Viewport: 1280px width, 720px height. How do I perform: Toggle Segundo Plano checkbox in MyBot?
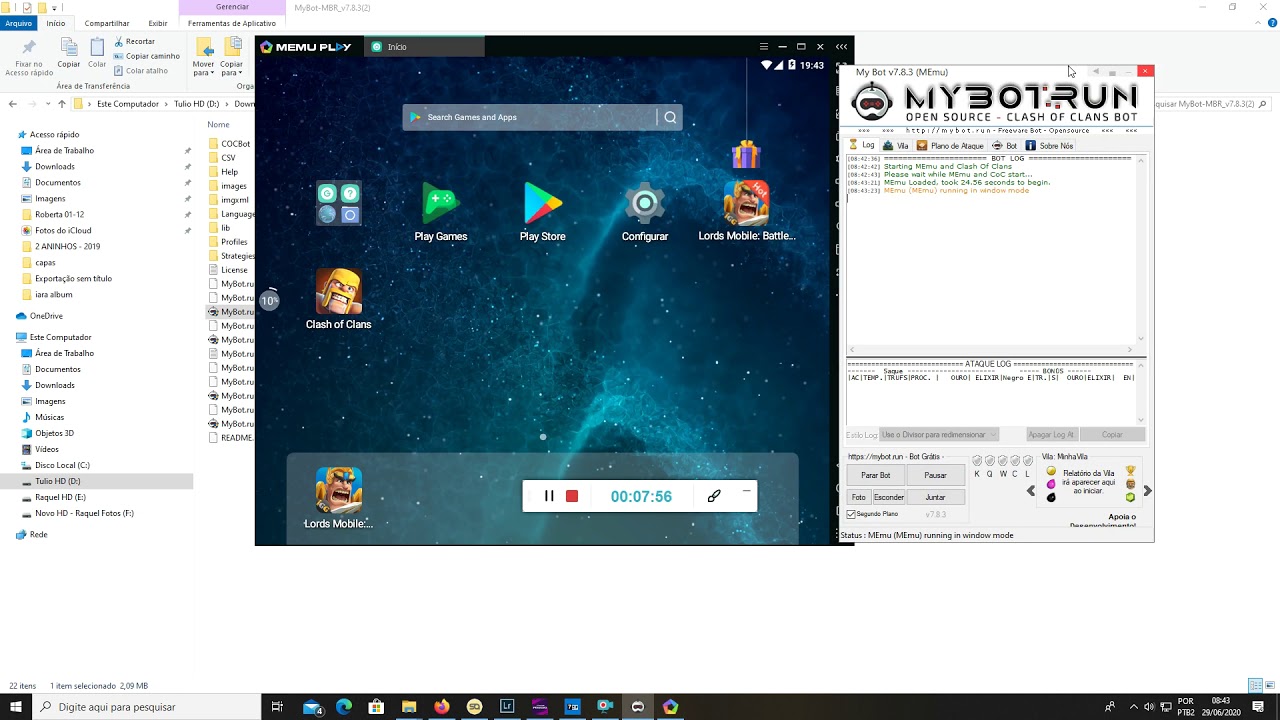(x=852, y=514)
